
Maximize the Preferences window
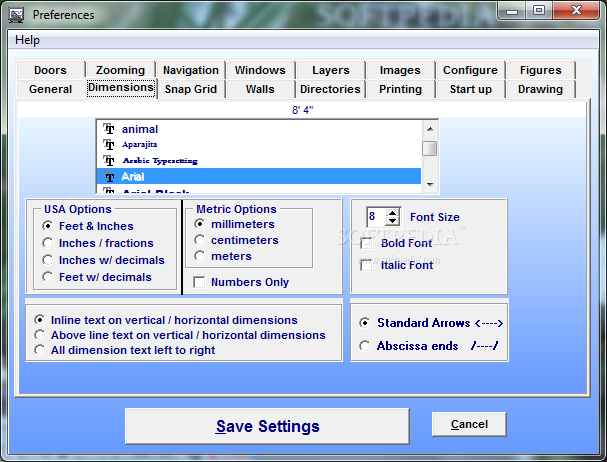click(539, 10)
